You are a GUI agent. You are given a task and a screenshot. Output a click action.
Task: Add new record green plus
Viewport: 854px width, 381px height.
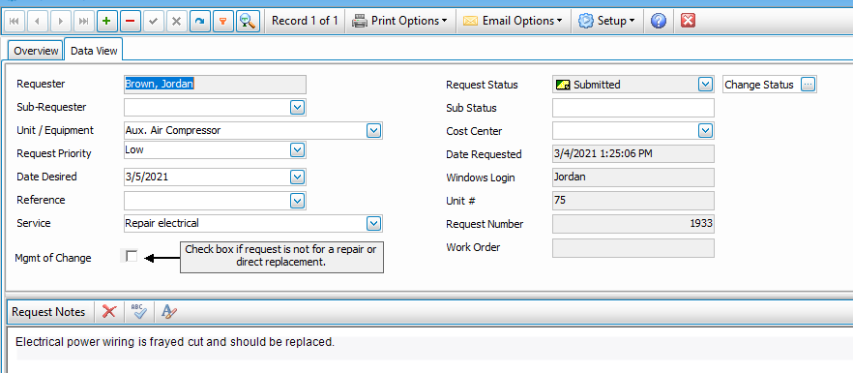(x=107, y=22)
